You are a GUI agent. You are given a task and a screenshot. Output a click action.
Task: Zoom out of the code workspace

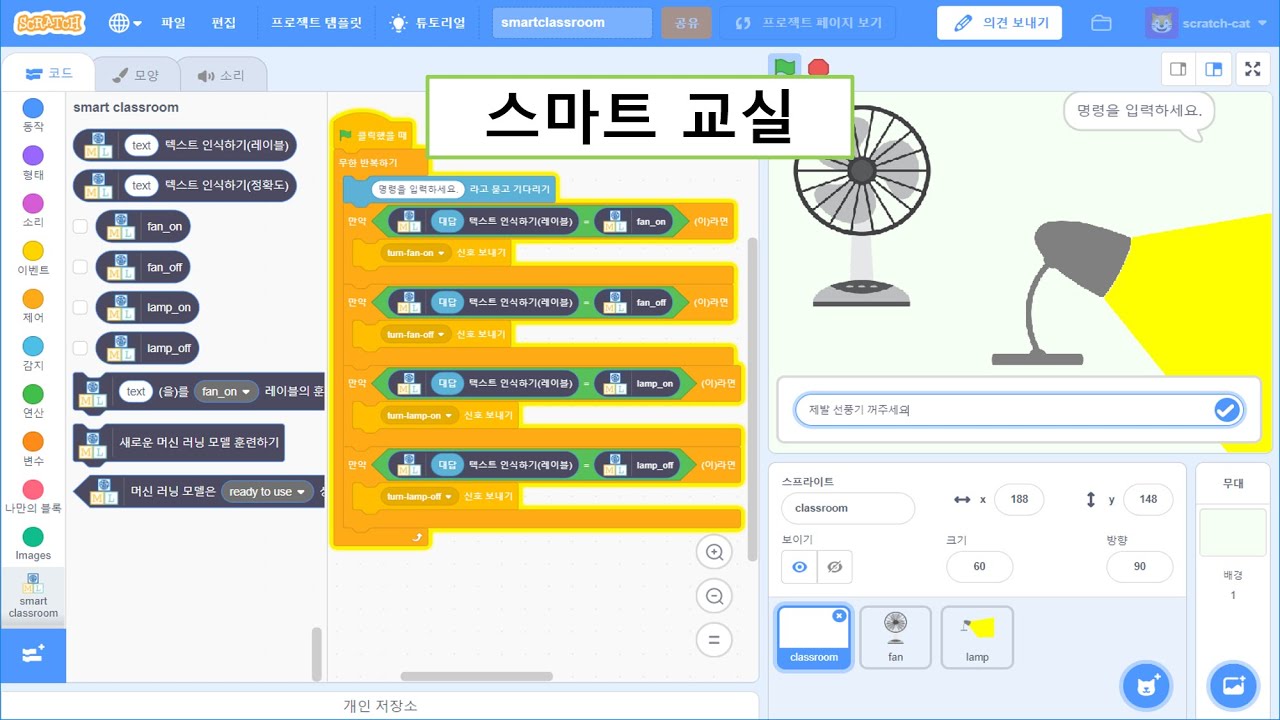tap(714, 597)
